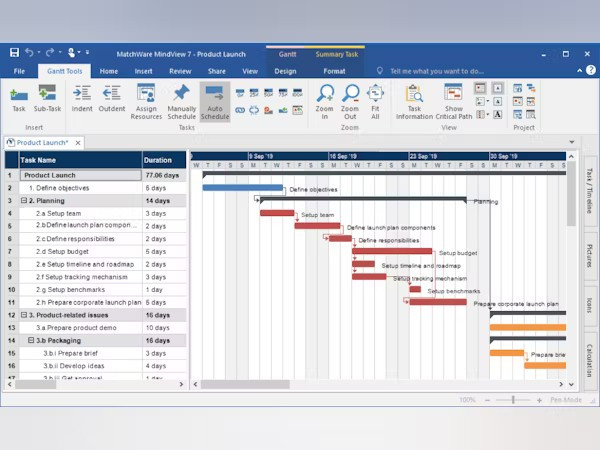Insert a Sub-Task
600x450 pixels.
(47, 99)
